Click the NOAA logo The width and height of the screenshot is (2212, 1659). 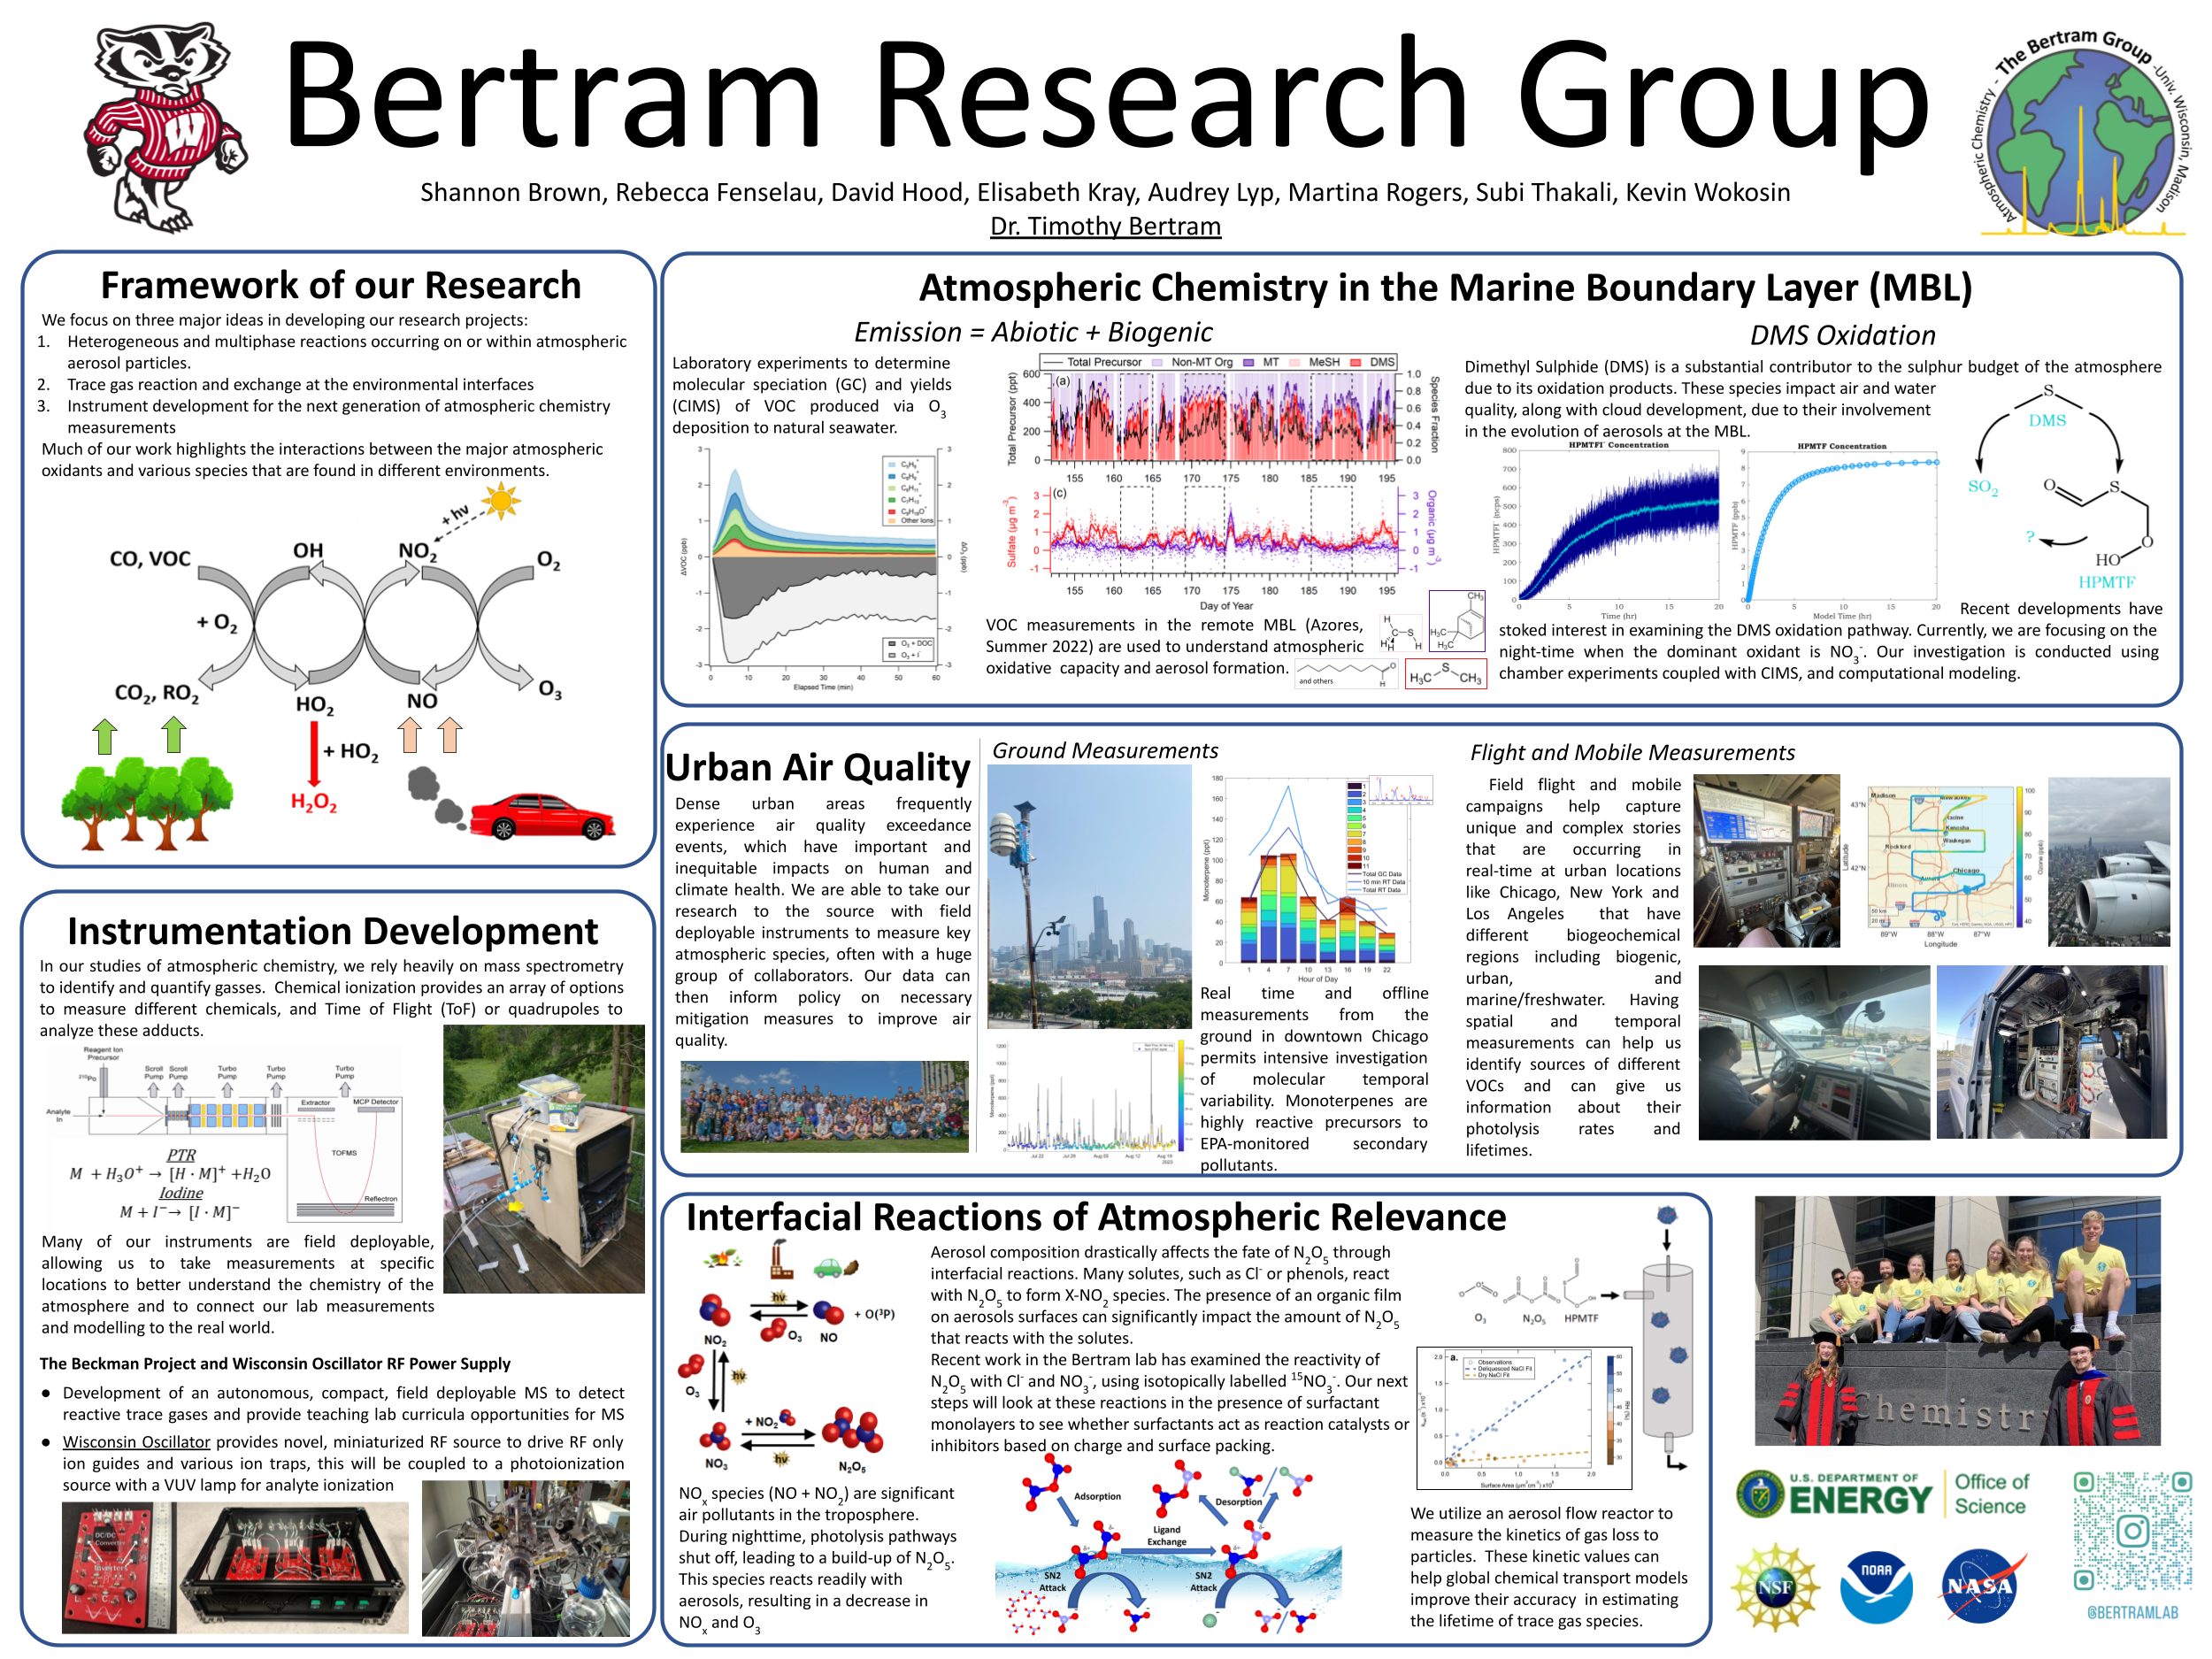(x=1876, y=1587)
